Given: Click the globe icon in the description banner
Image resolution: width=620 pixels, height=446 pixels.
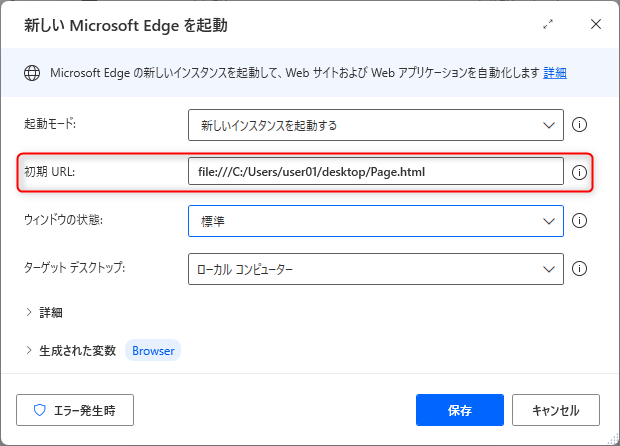Looking at the screenshot, I should tap(32, 73).
